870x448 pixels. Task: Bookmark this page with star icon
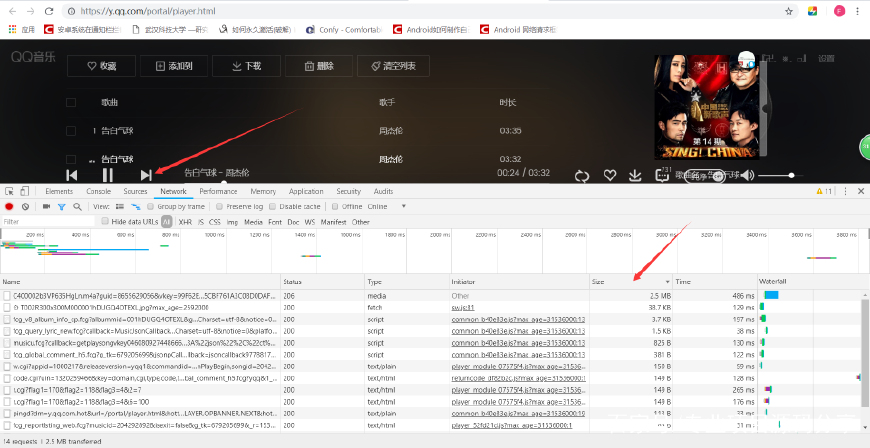788,11
